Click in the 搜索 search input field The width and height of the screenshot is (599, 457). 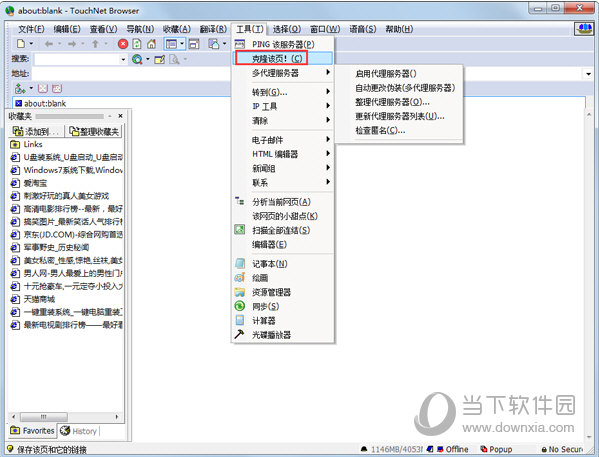(x=77, y=60)
